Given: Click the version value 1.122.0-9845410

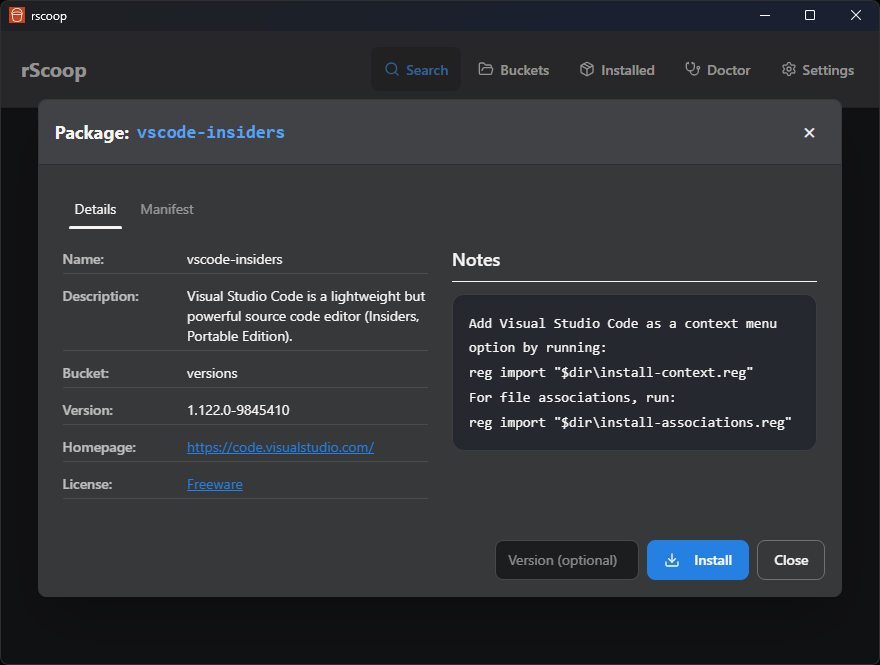Looking at the screenshot, I should point(238,410).
